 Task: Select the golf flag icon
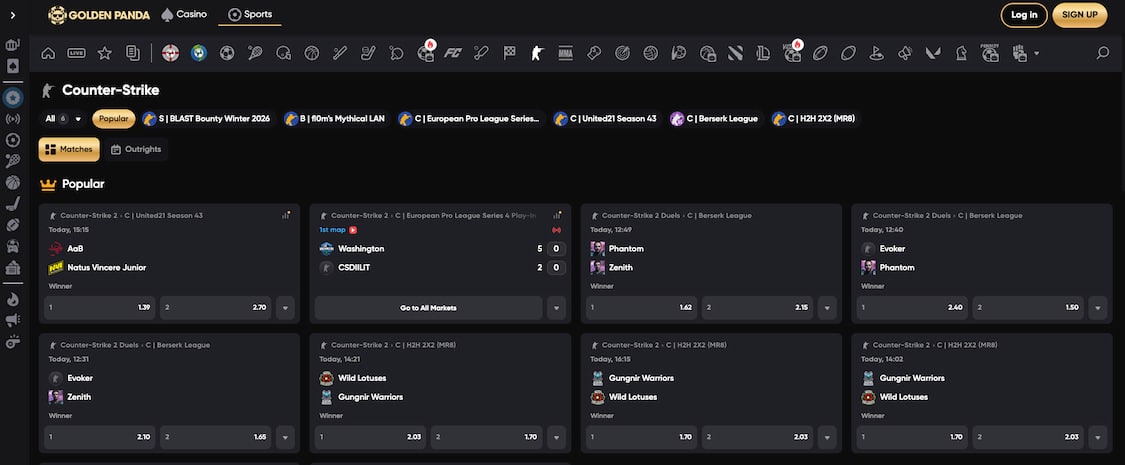(876, 53)
